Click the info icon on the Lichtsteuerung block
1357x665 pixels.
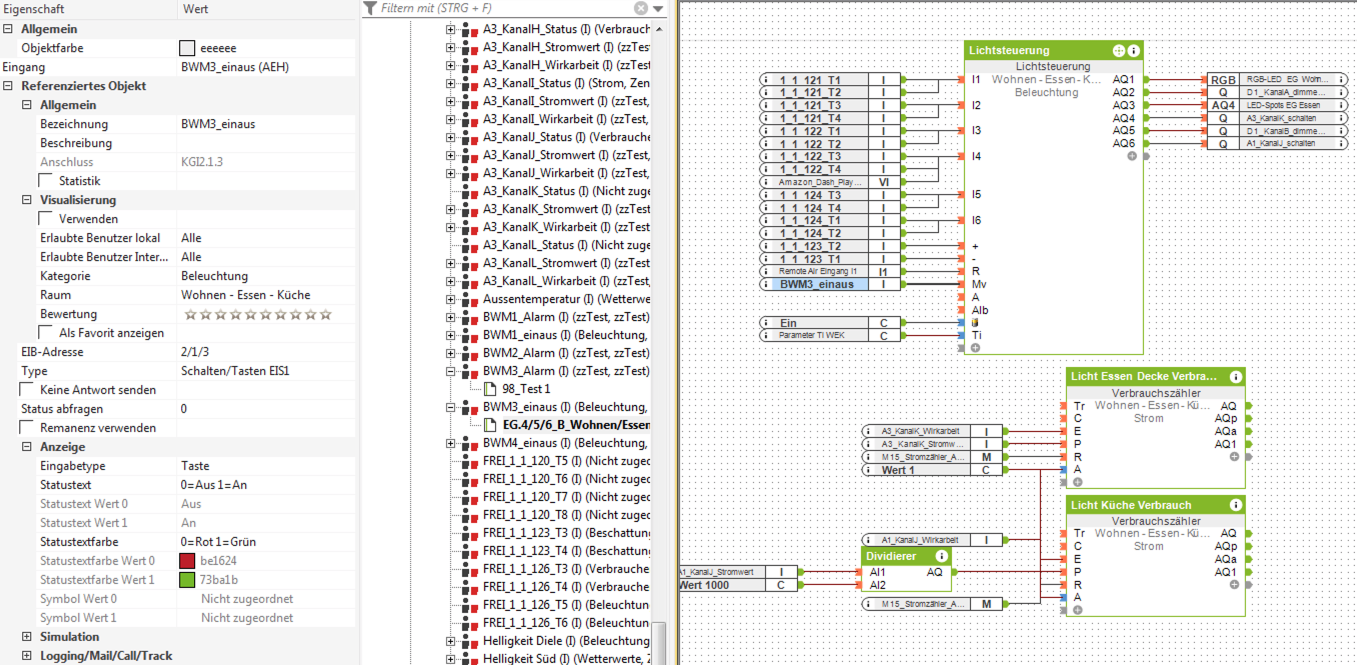click(1133, 50)
